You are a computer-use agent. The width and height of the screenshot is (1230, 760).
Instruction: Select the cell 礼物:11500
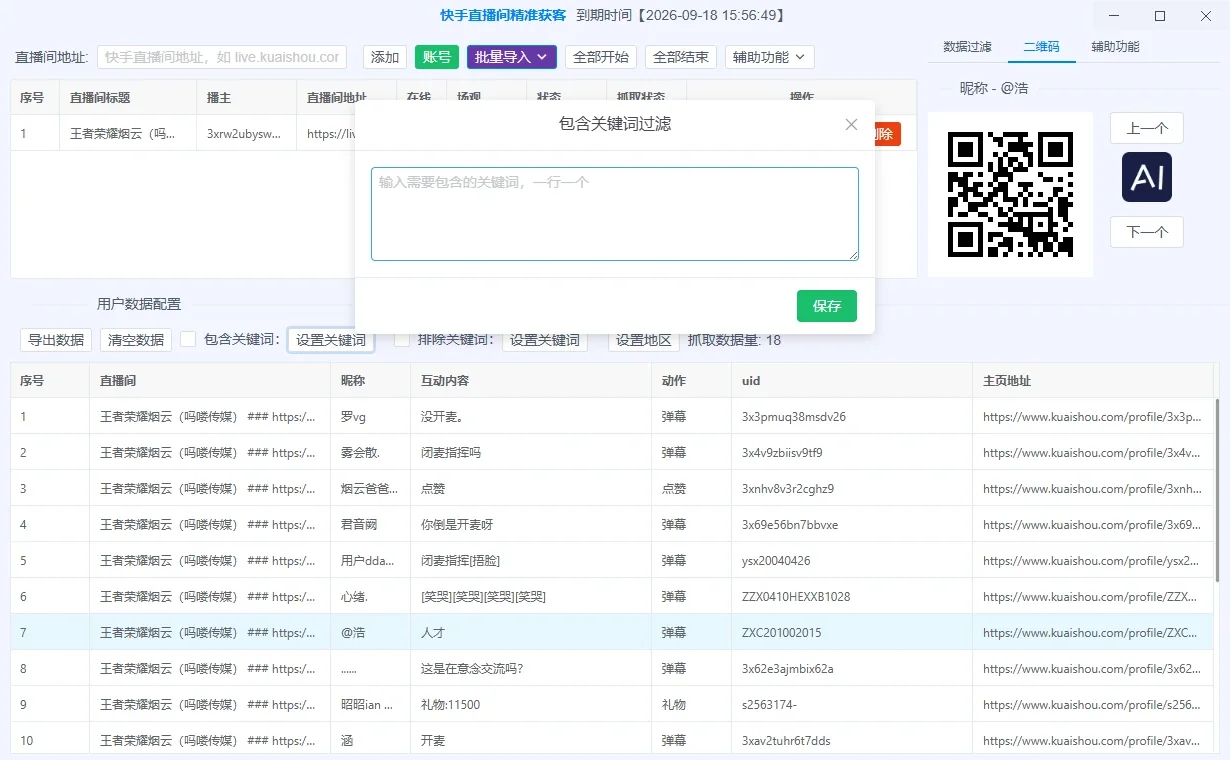(x=531, y=705)
